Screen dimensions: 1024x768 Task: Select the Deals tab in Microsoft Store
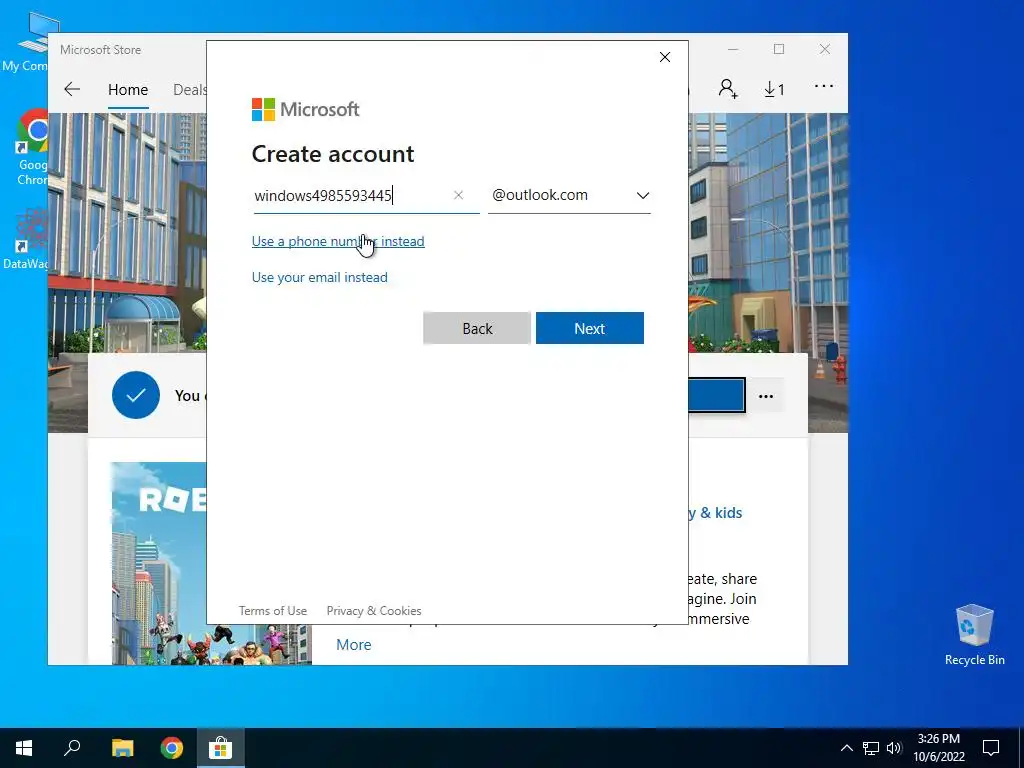tap(189, 89)
